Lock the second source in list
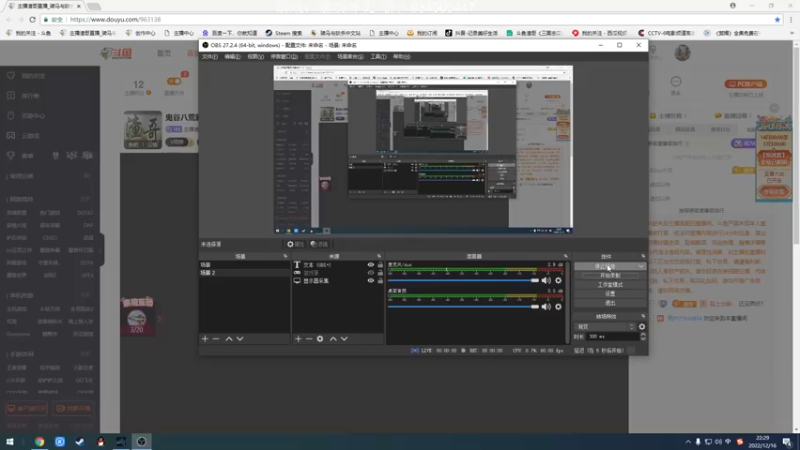This screenshot has width=800, height=450. coord(380,273)
